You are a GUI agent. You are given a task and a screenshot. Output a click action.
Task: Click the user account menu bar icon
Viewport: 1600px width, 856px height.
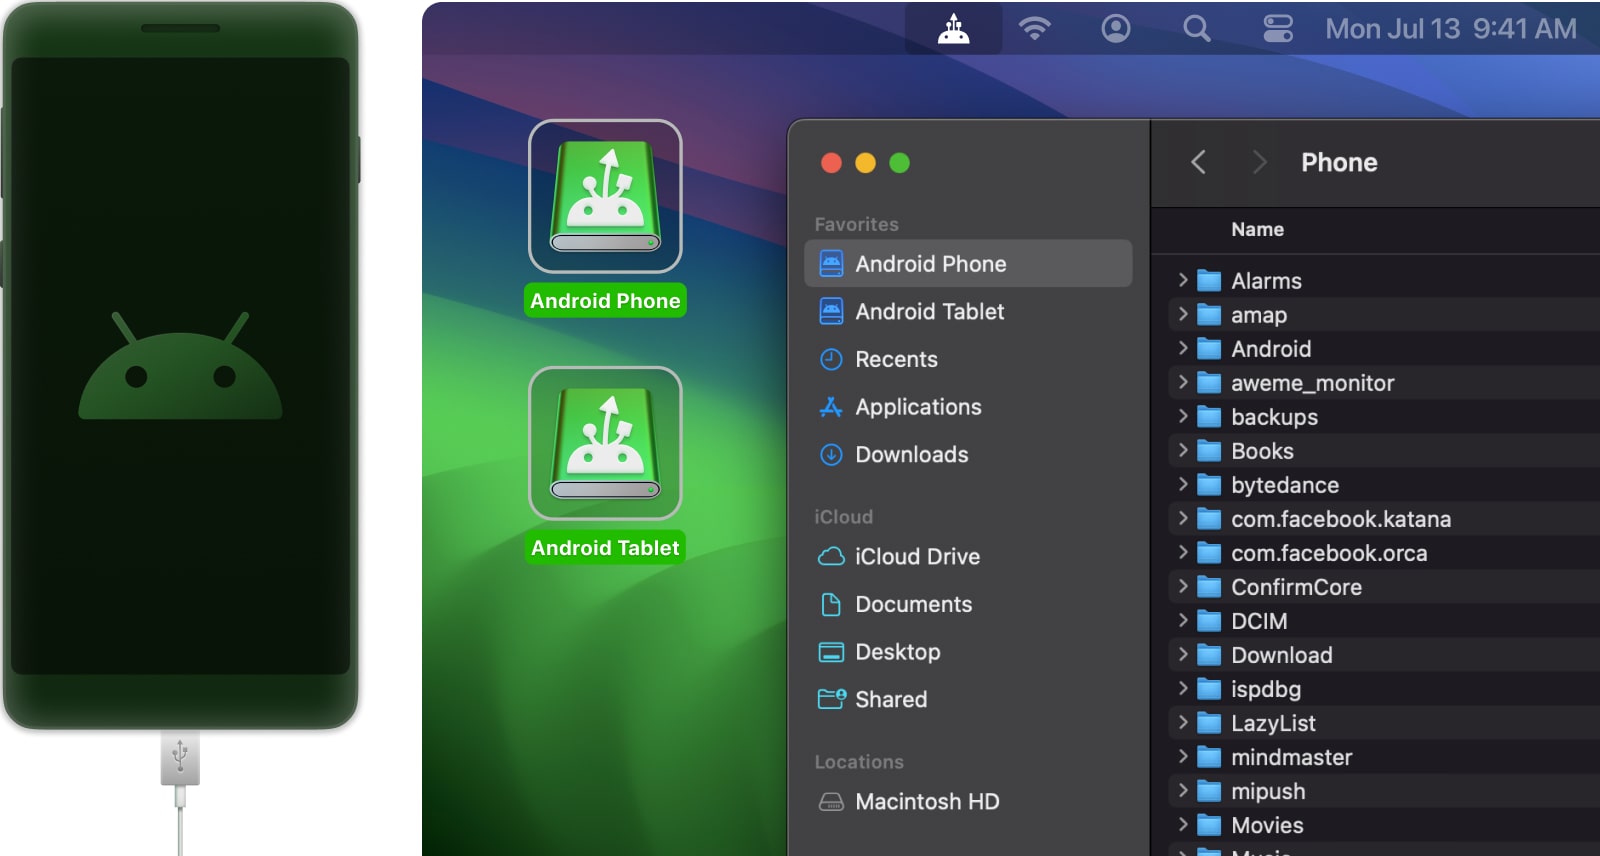point(1115,29)
